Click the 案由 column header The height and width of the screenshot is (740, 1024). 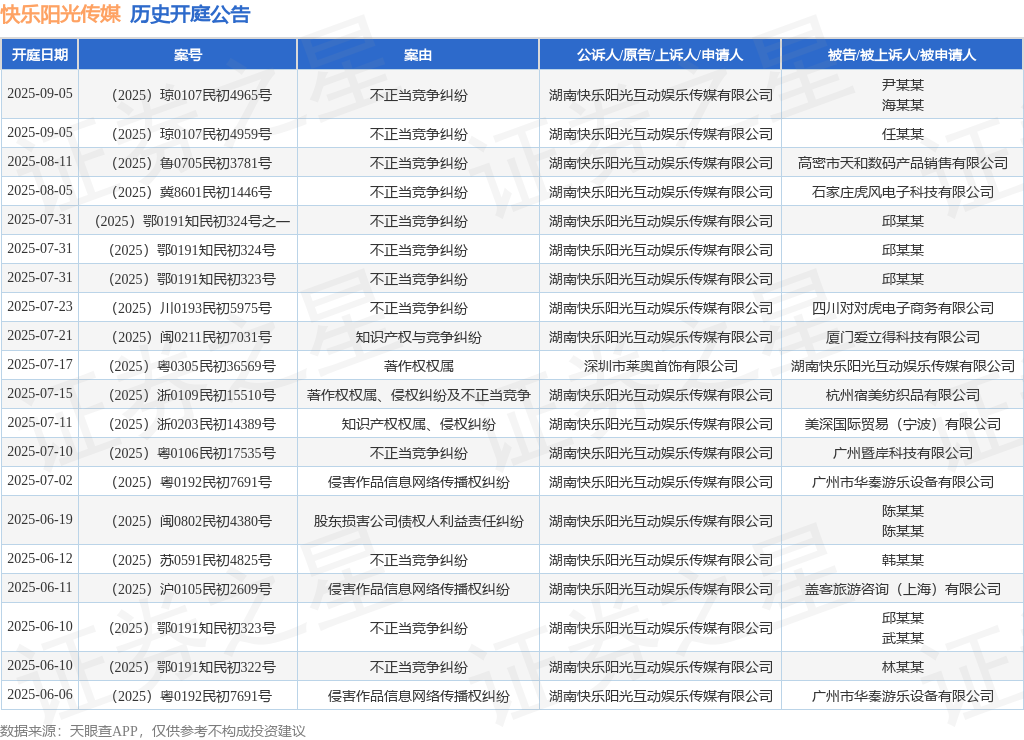point(418,55)
